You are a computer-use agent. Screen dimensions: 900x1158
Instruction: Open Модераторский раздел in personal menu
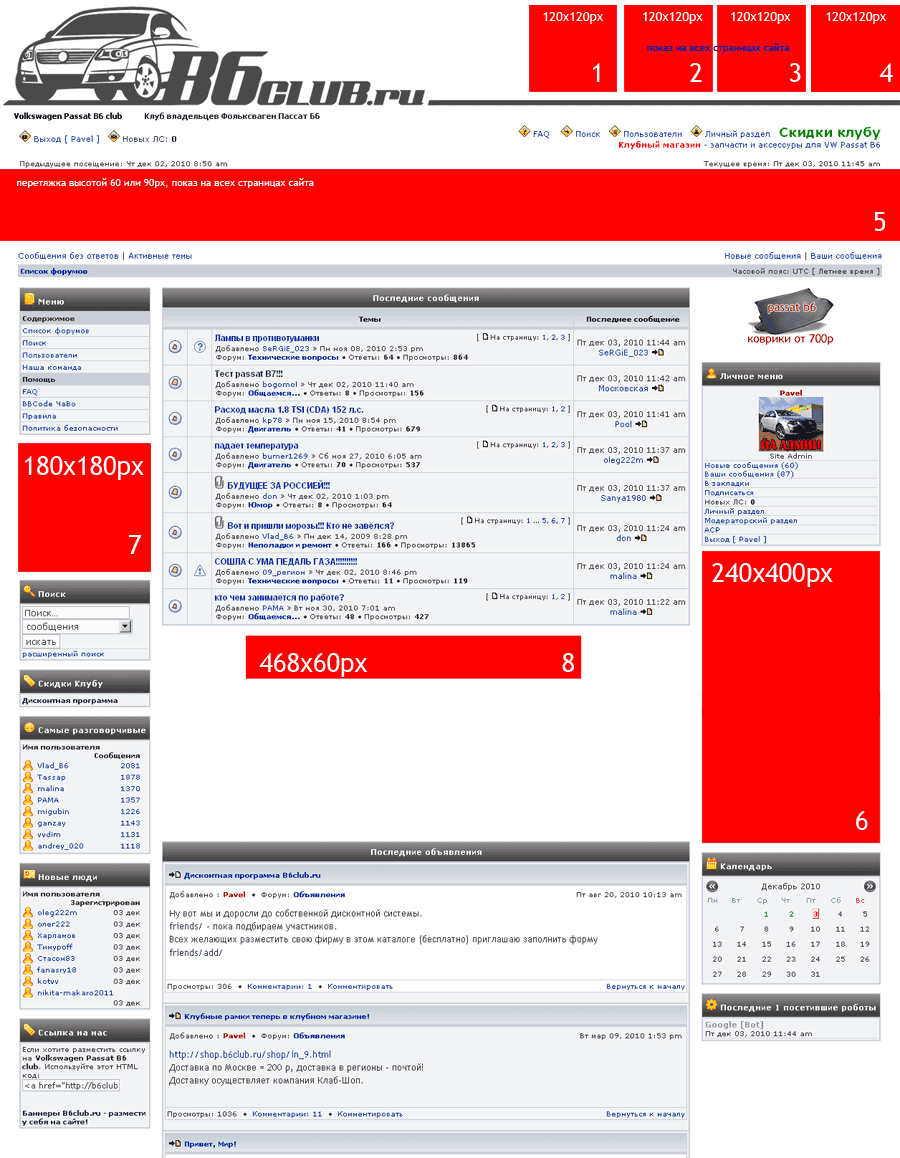pos(751,521)
